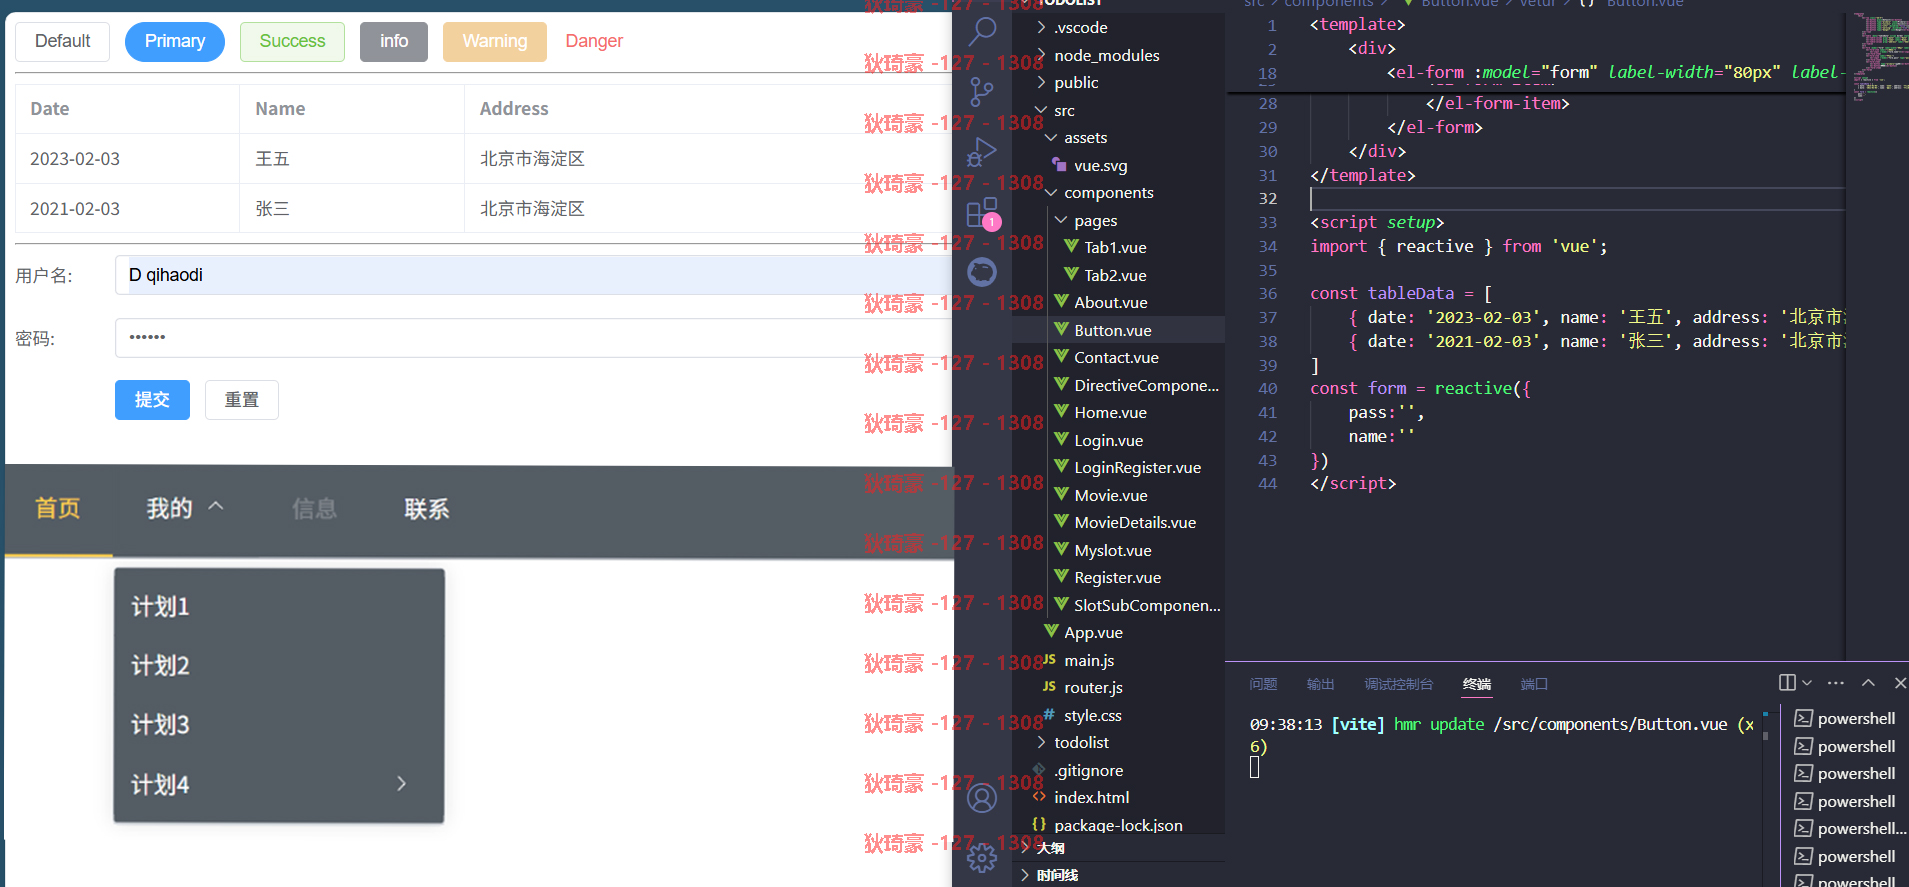Open the Run and Debug view icon

pos(982,152)
